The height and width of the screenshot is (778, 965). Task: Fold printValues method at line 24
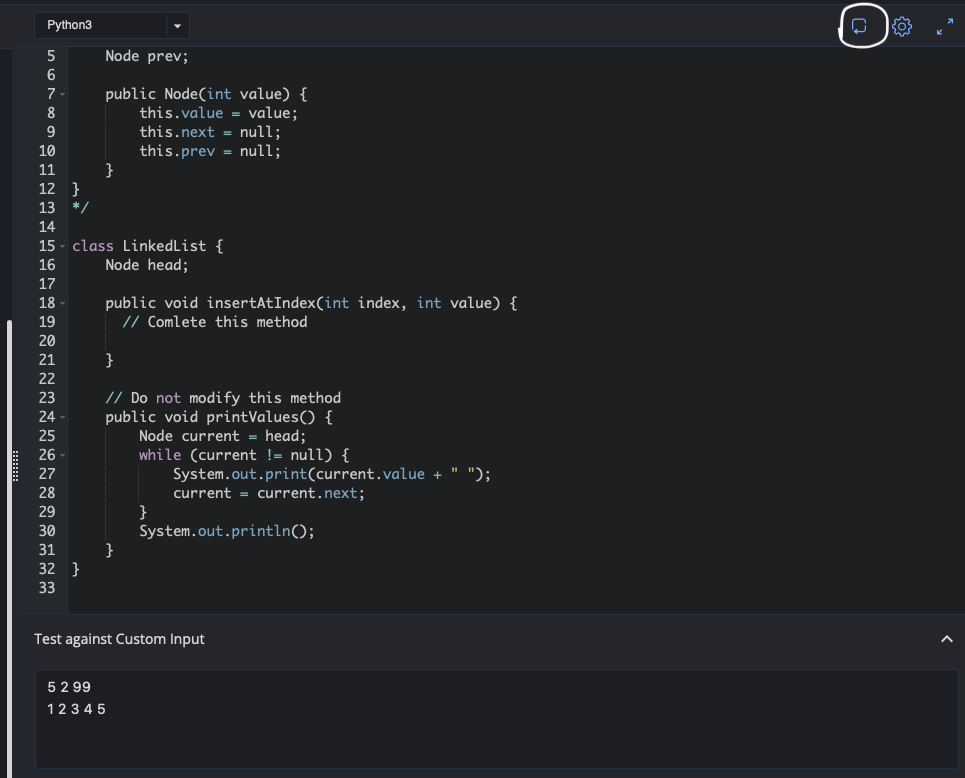tap(63, 417)
